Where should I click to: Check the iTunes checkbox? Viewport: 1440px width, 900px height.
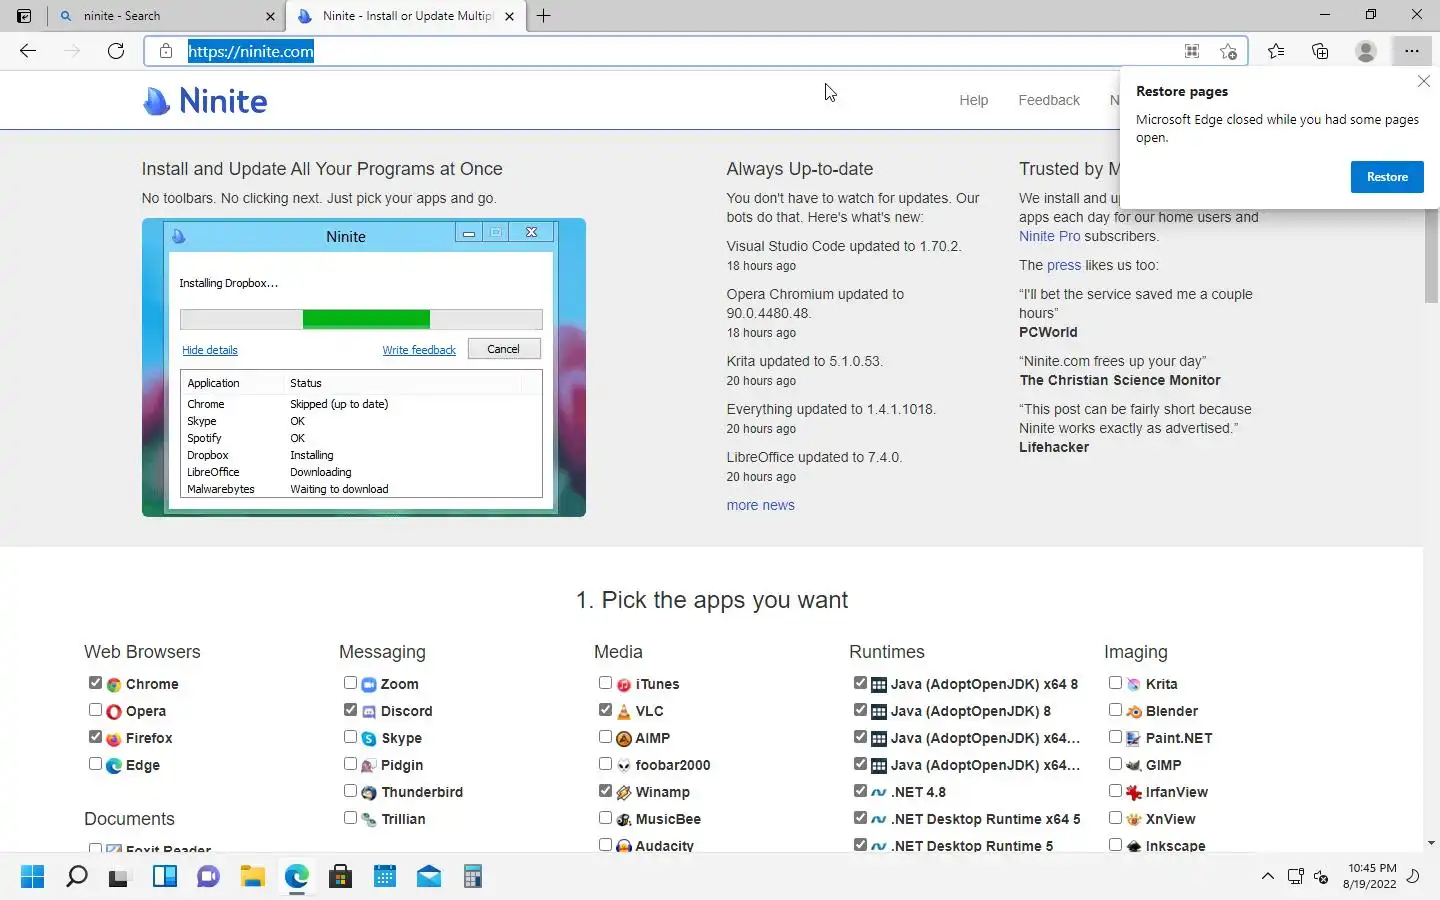(x=605, y=683)
